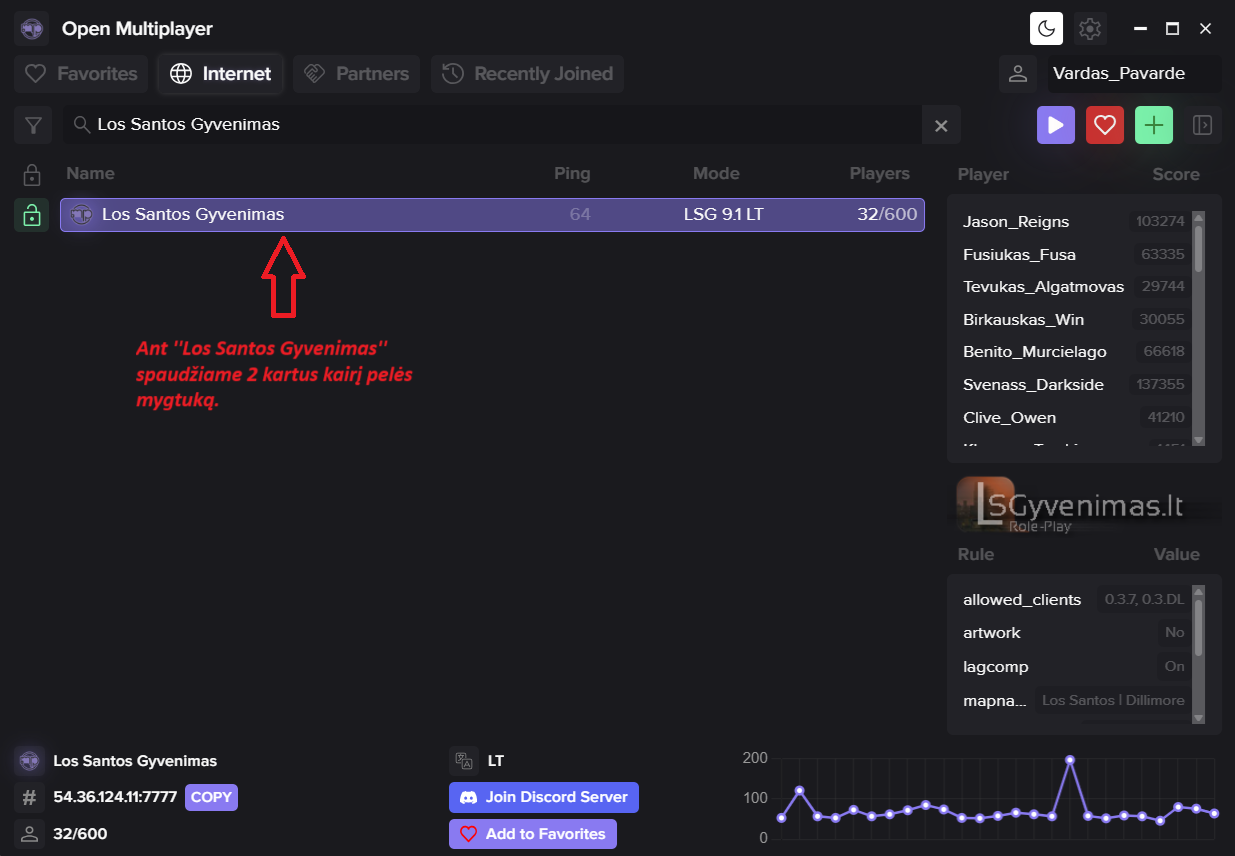Open settings with the gear icon

tap(1090, 29)
